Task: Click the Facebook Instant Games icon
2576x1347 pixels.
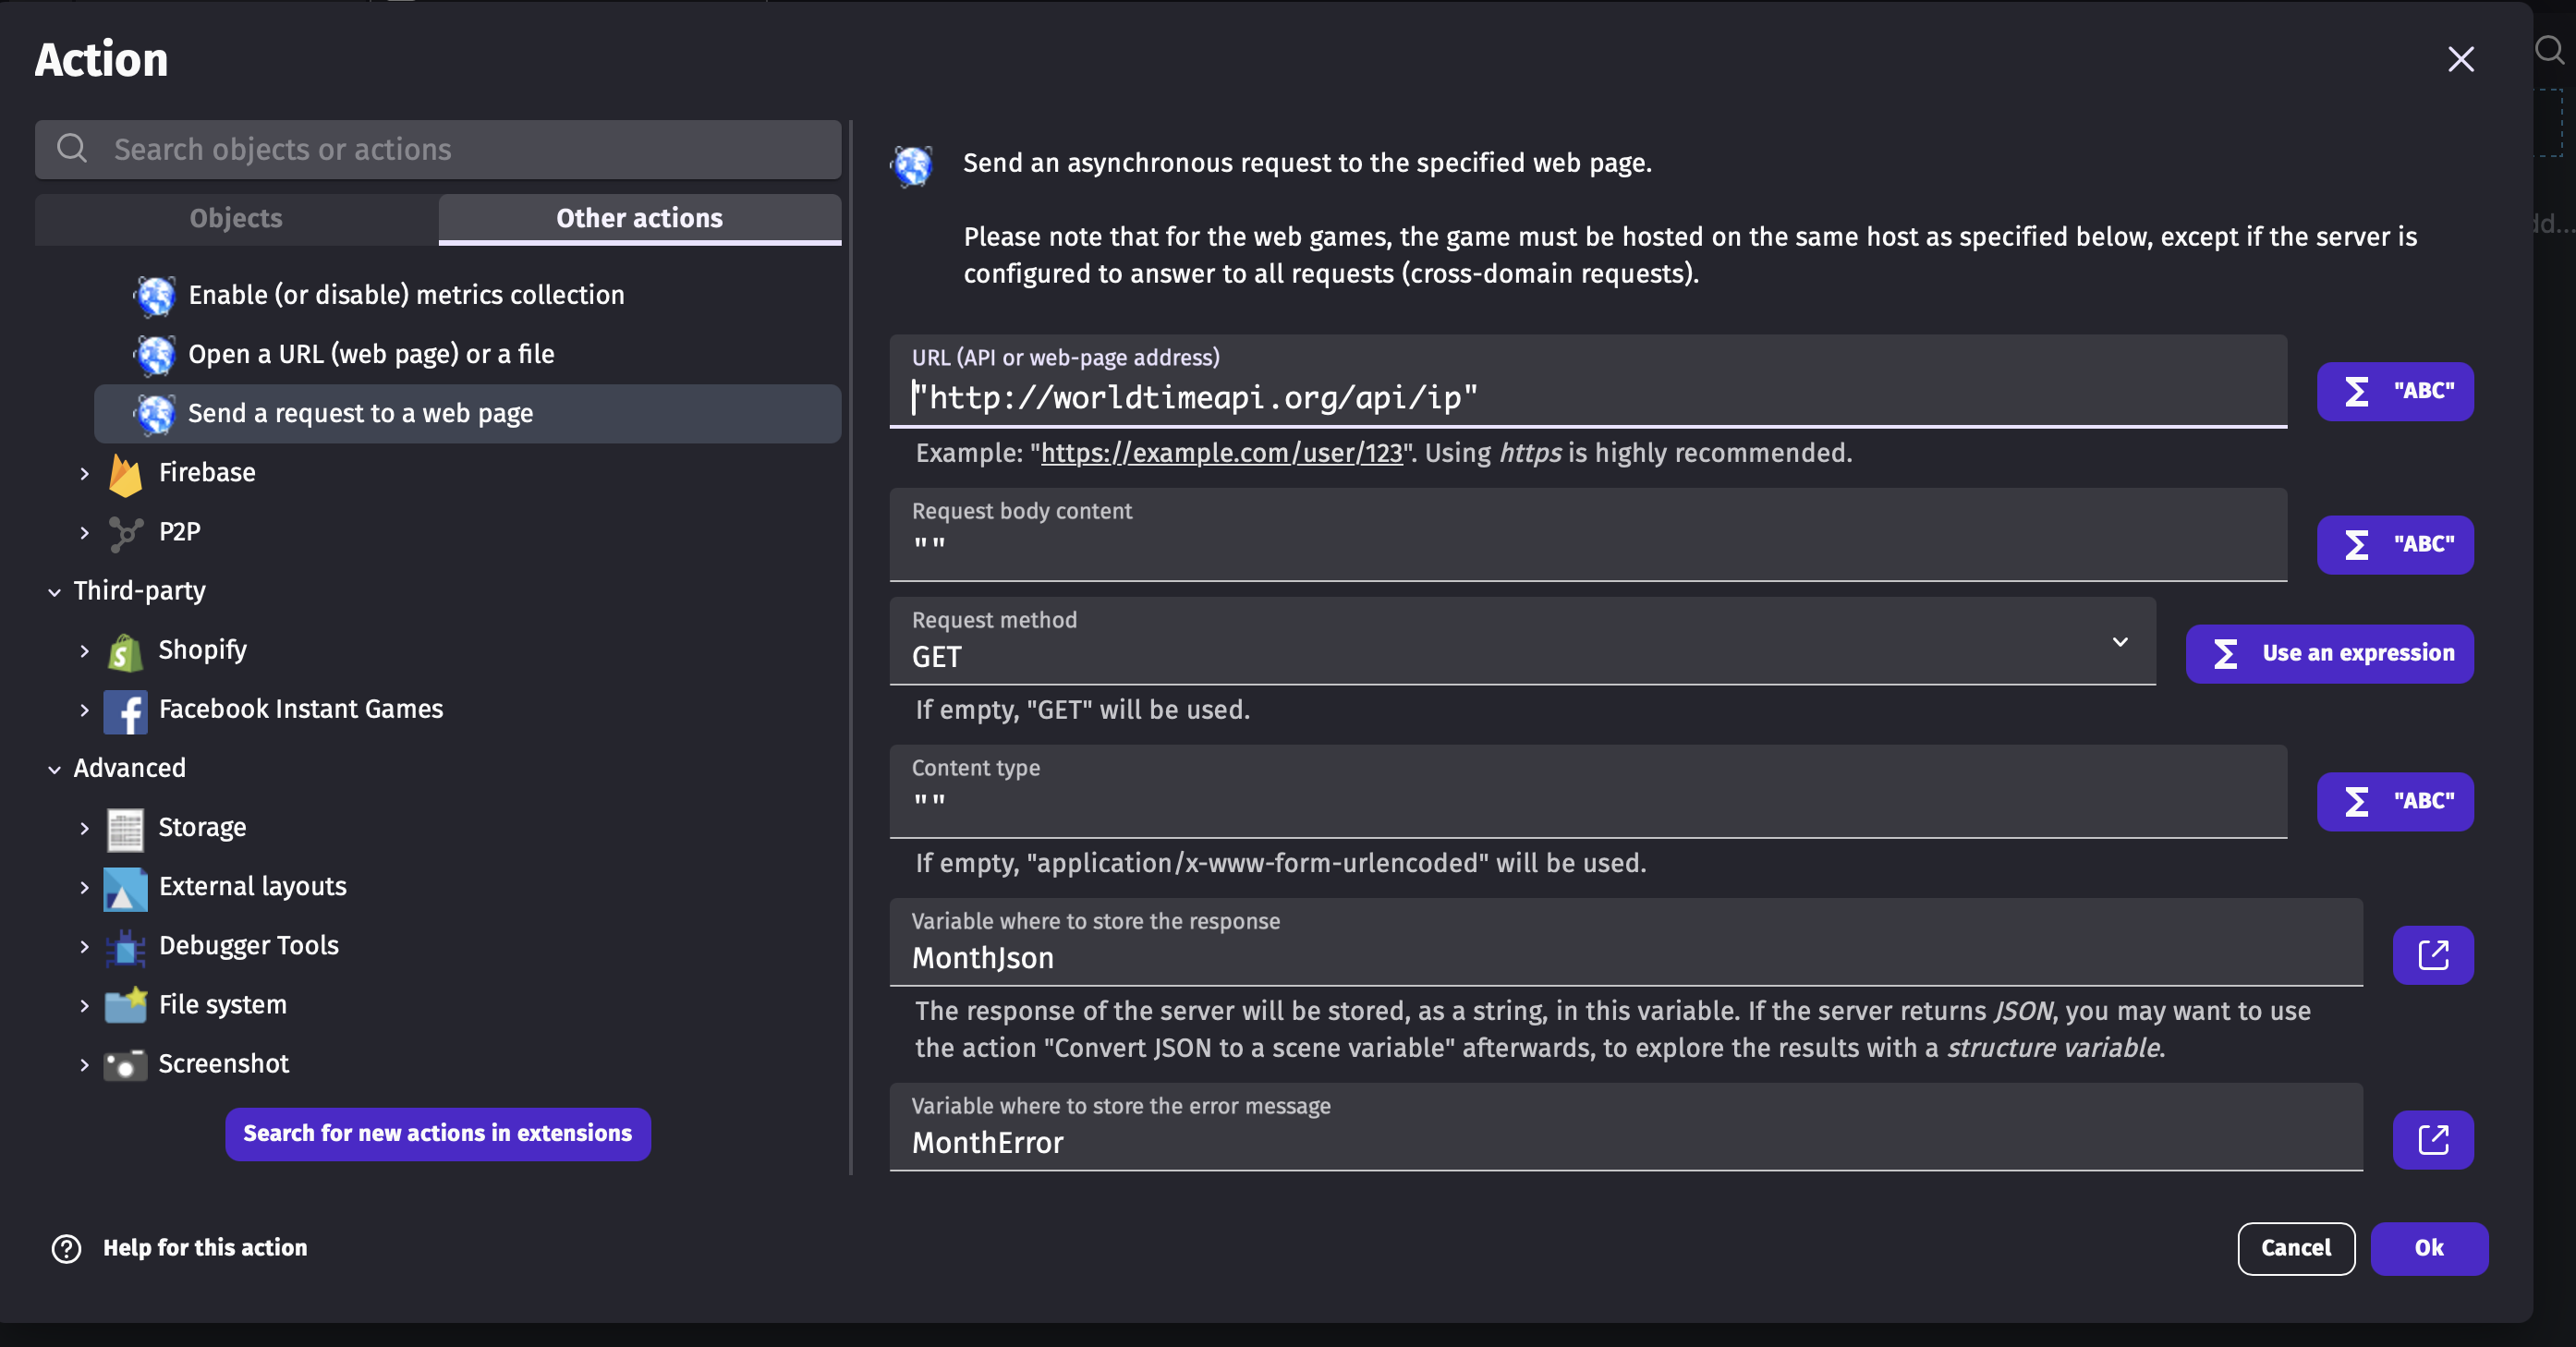Action: [125, 710]
